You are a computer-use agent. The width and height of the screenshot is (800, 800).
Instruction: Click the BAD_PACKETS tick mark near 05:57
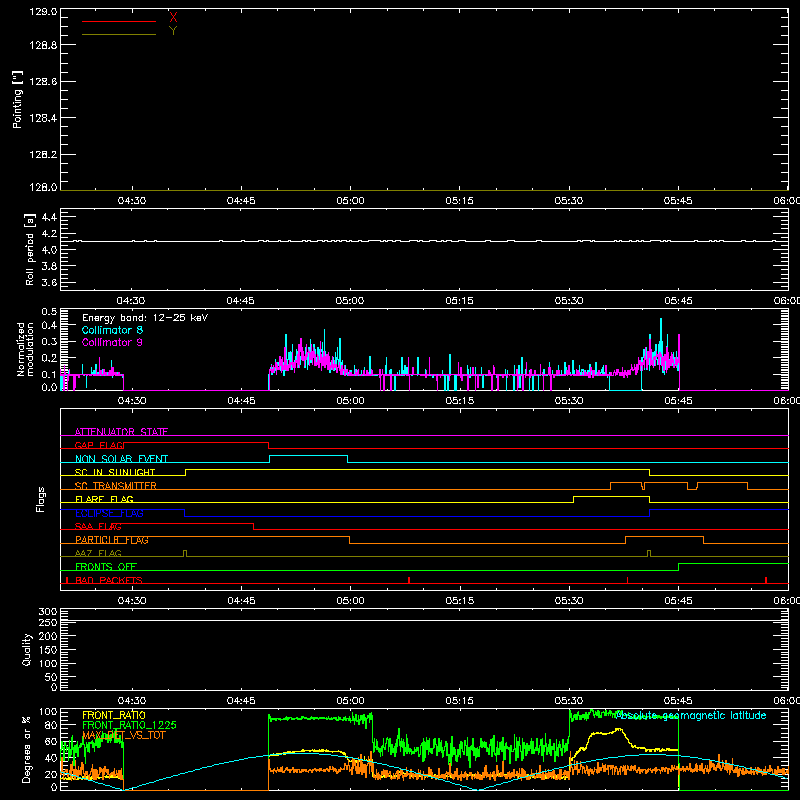click(x=766, y=580)
